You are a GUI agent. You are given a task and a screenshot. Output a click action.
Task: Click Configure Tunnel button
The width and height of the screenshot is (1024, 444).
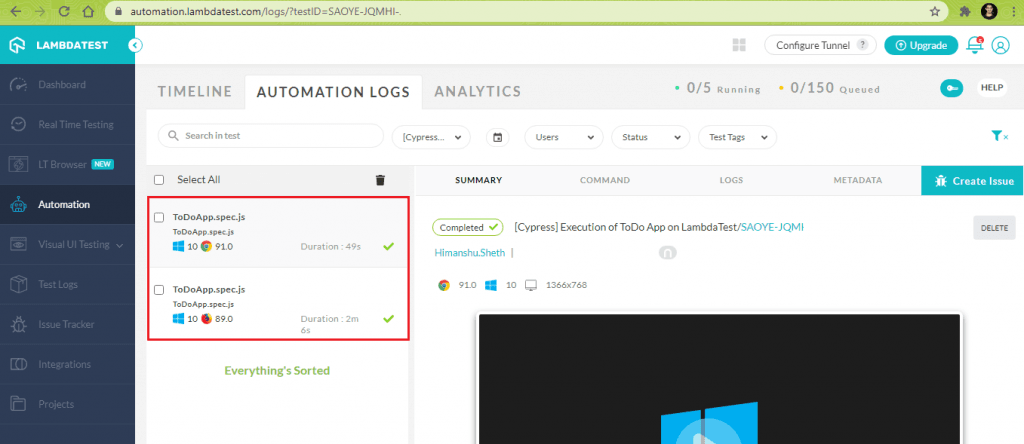click(x=820, y=46)
